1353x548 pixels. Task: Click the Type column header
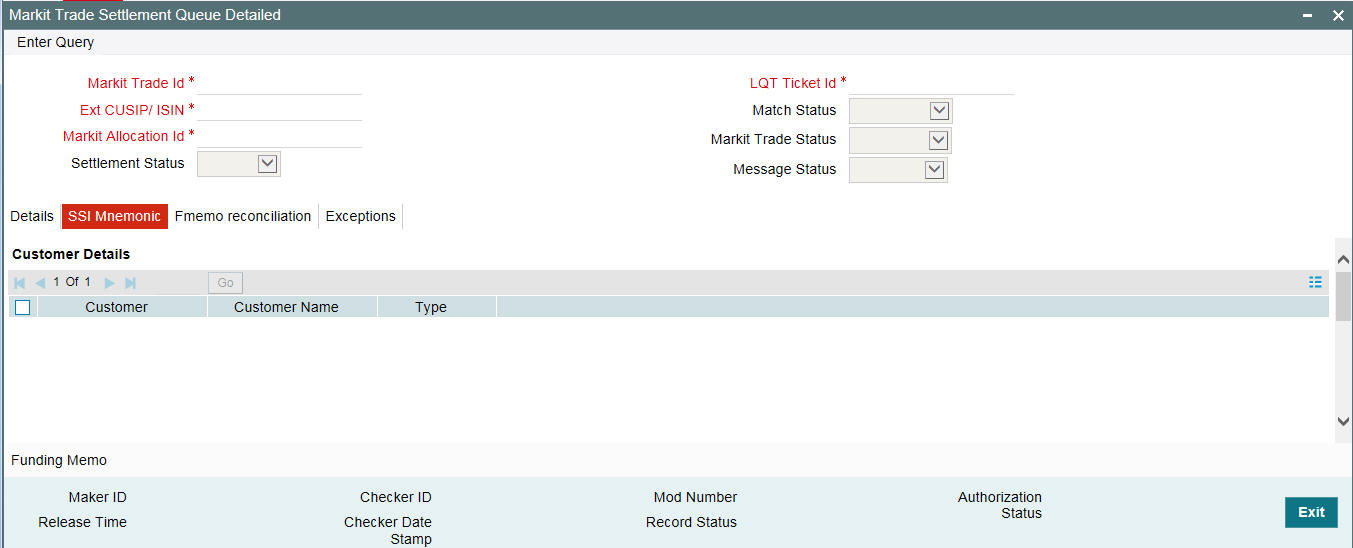[431, 307]
